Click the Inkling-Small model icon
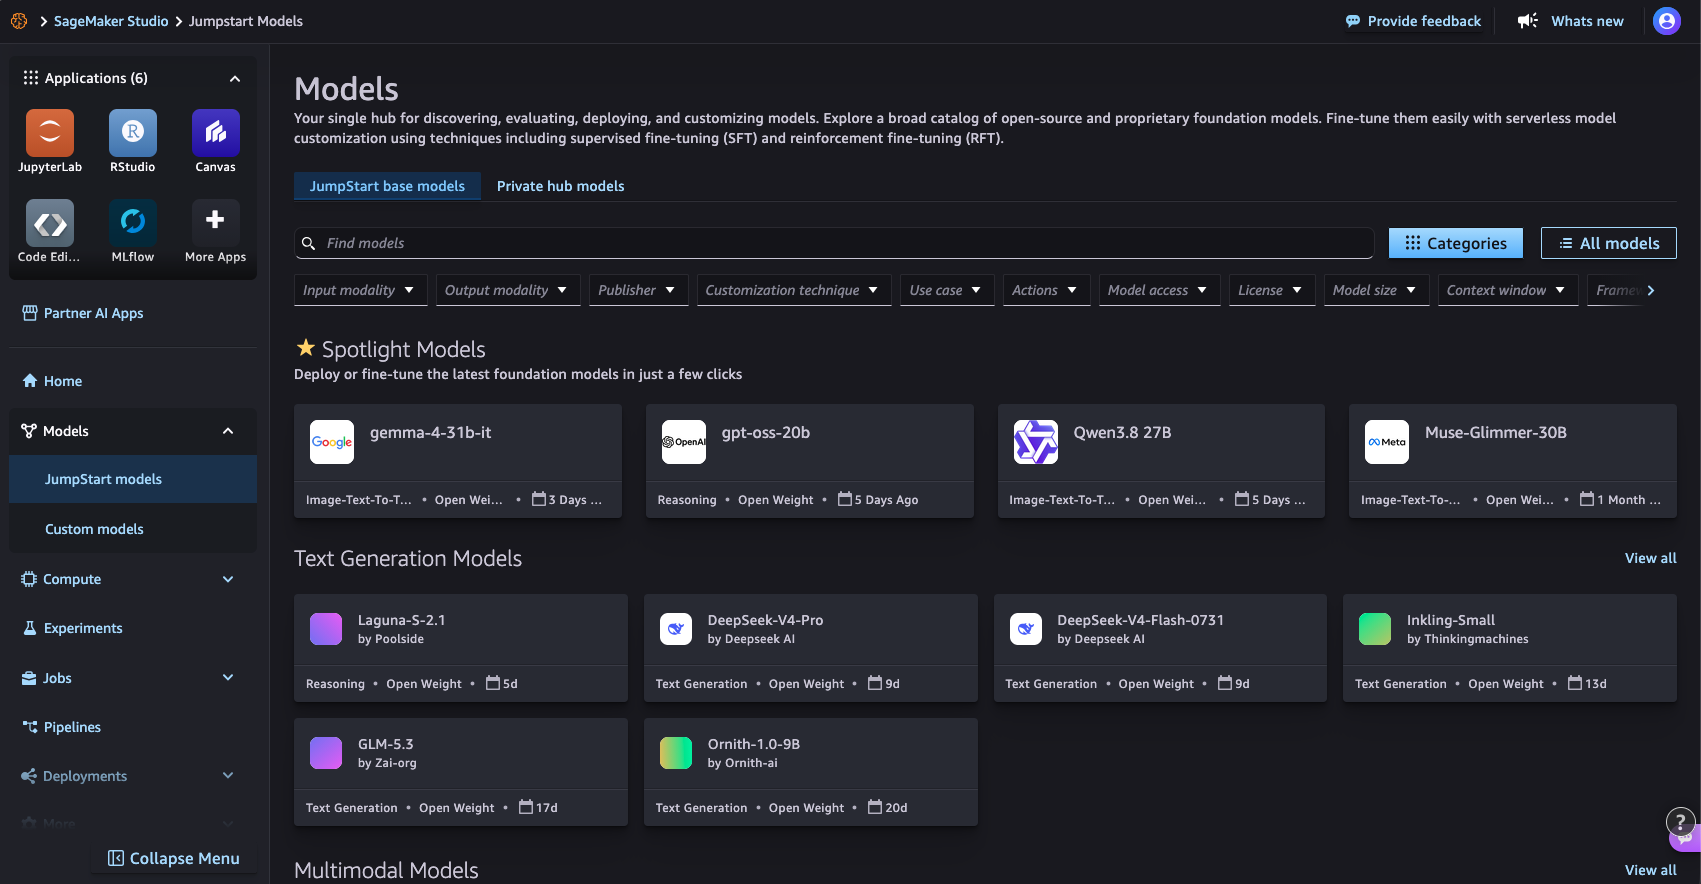1701x884 pixels. coord(1375,629)
